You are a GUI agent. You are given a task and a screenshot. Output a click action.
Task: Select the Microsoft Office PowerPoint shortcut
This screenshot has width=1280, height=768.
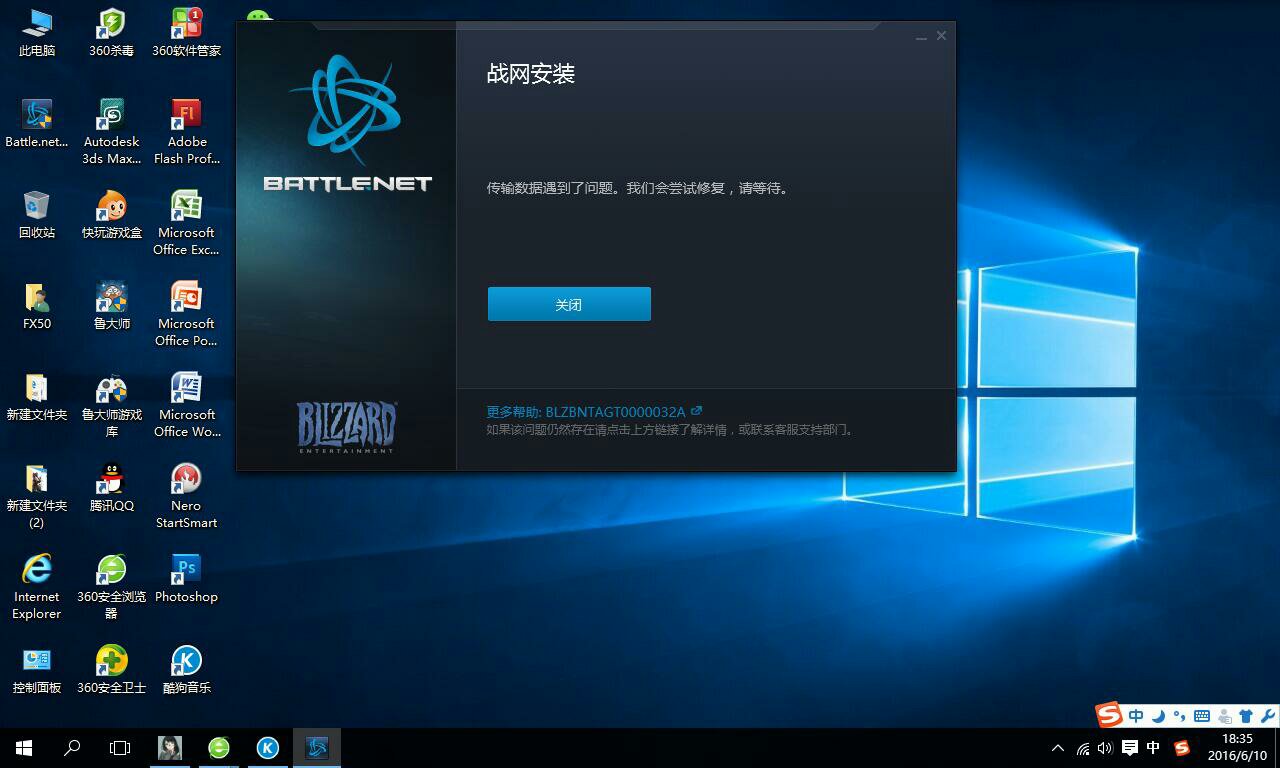186,314
